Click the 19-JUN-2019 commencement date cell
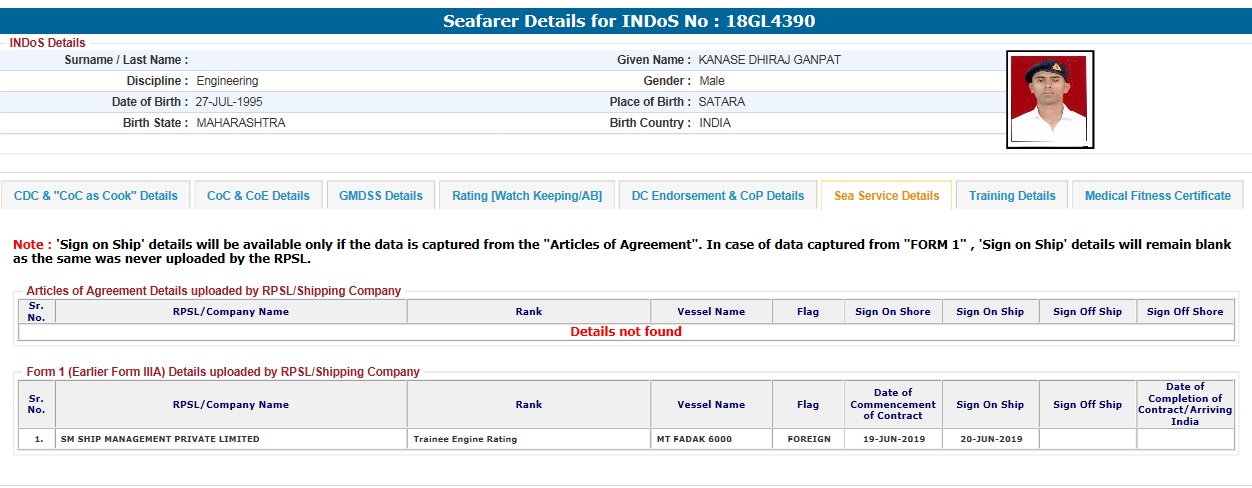This screenshot has width=1252, height=488. (x=893, y=439)
